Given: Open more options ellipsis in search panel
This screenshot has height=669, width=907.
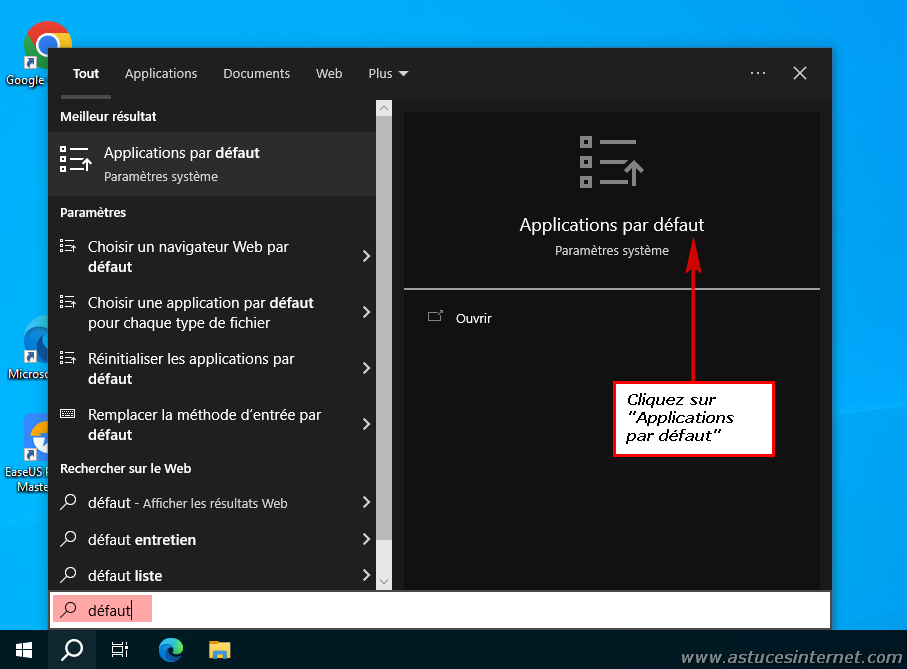Looking at the screenshot, I should pos(758,73).
